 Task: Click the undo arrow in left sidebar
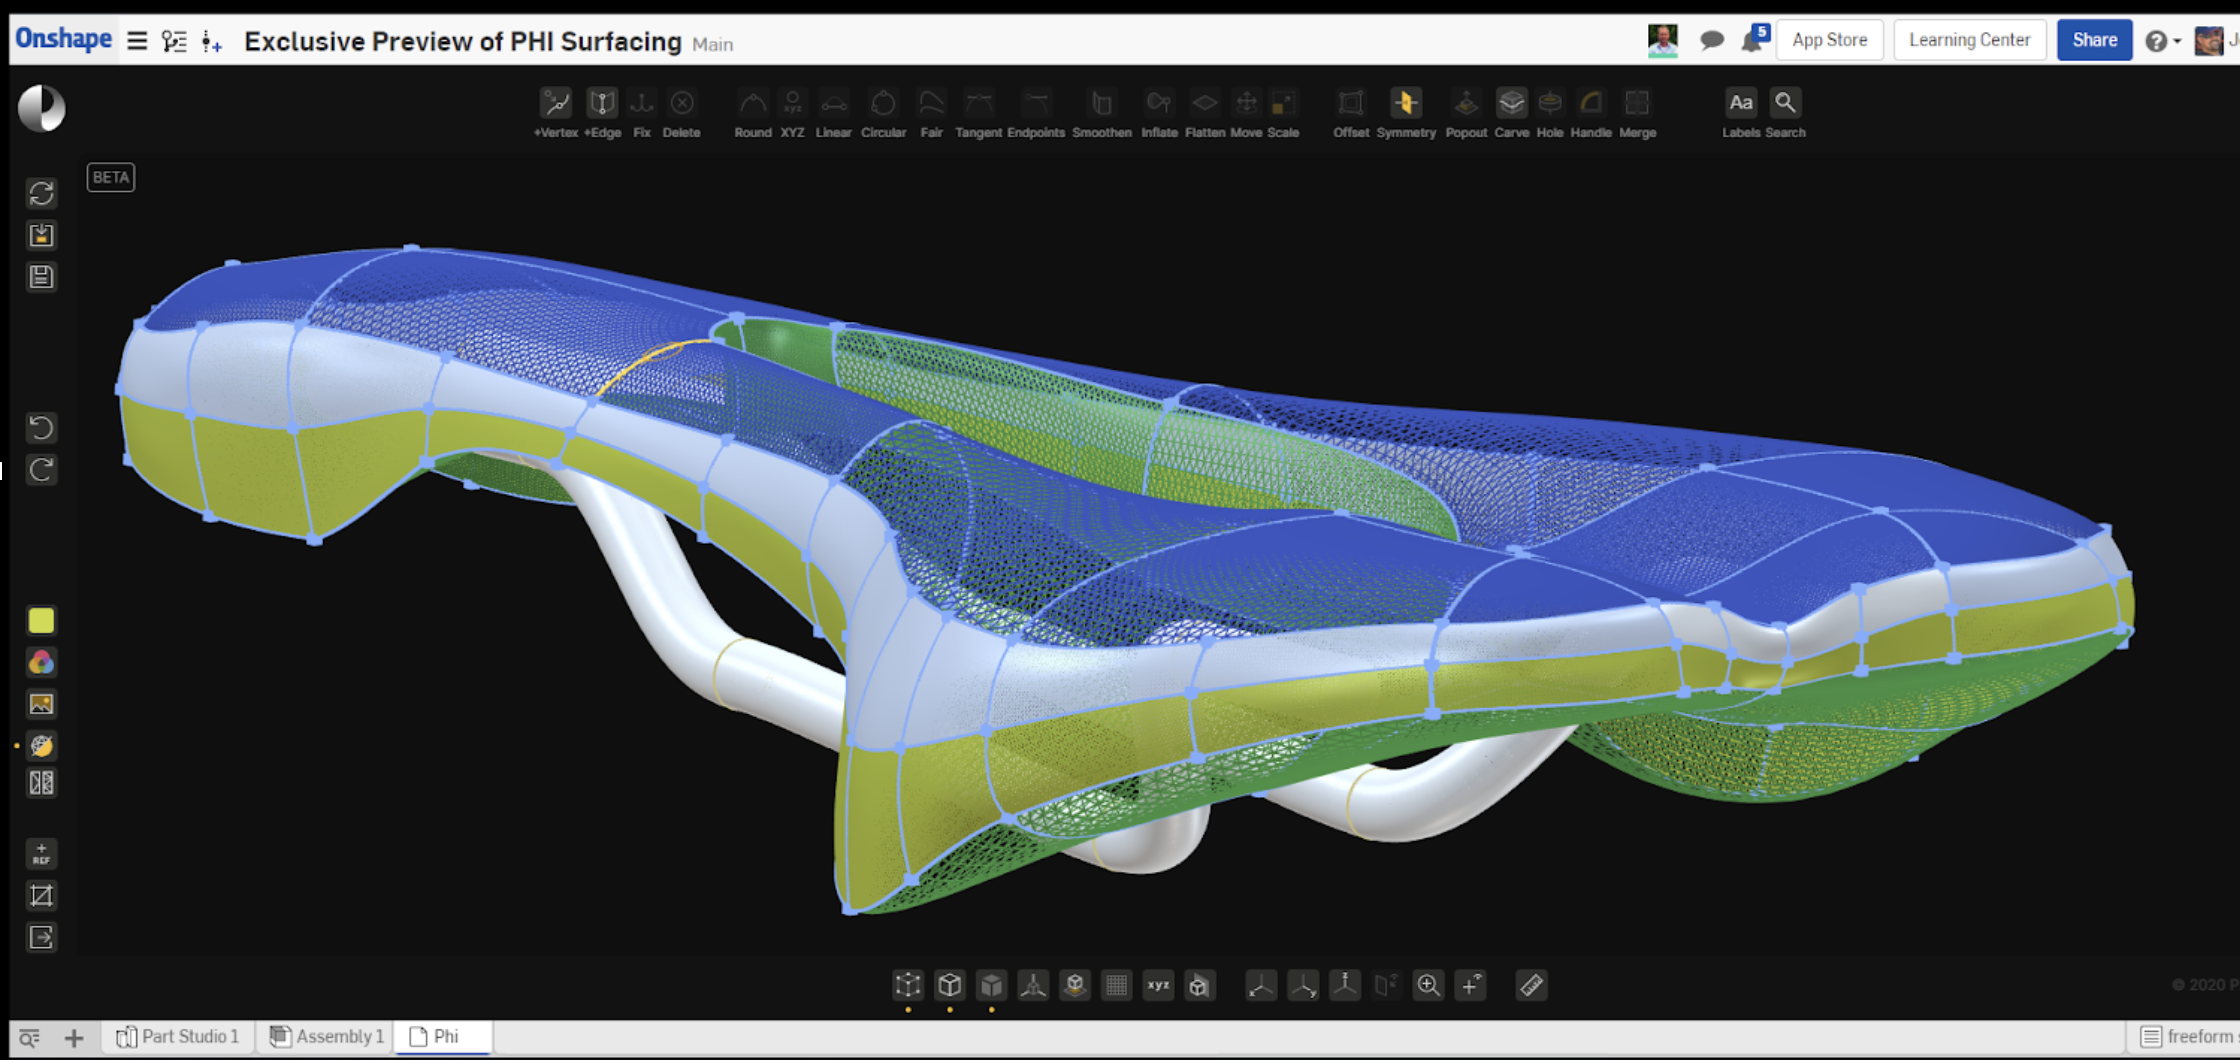41,428
